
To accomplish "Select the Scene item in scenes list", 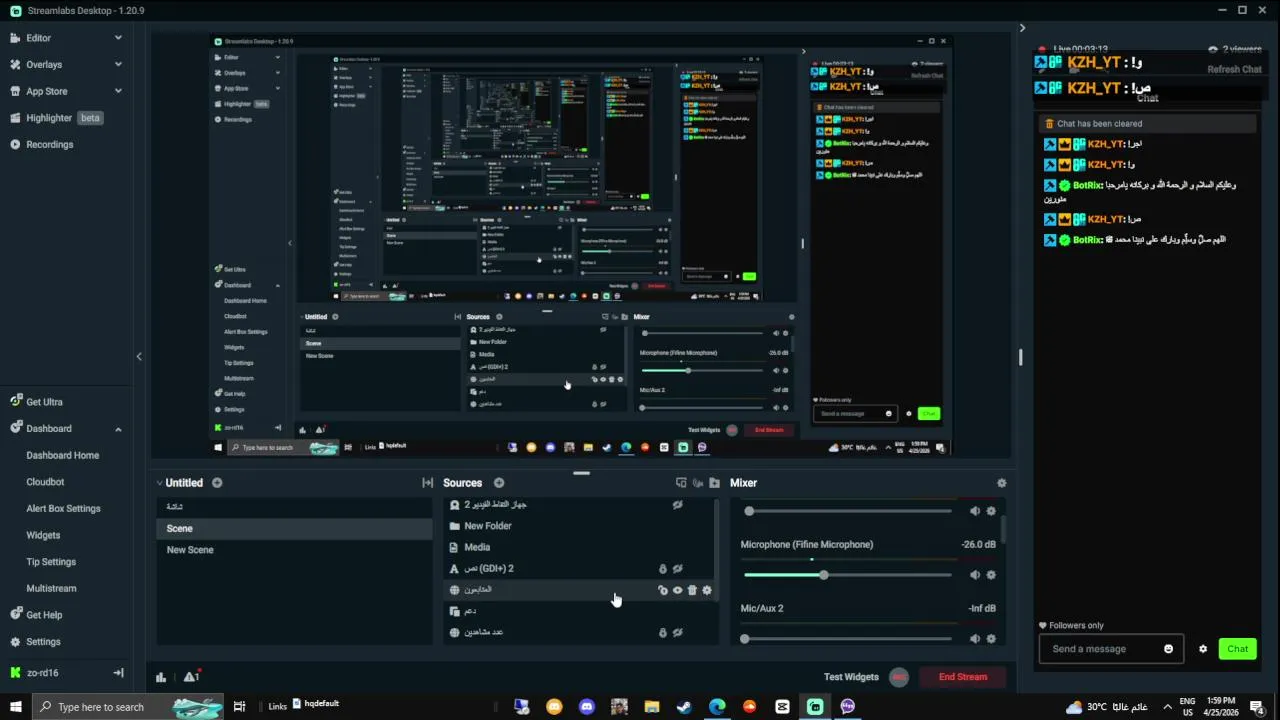I will 294,528.
